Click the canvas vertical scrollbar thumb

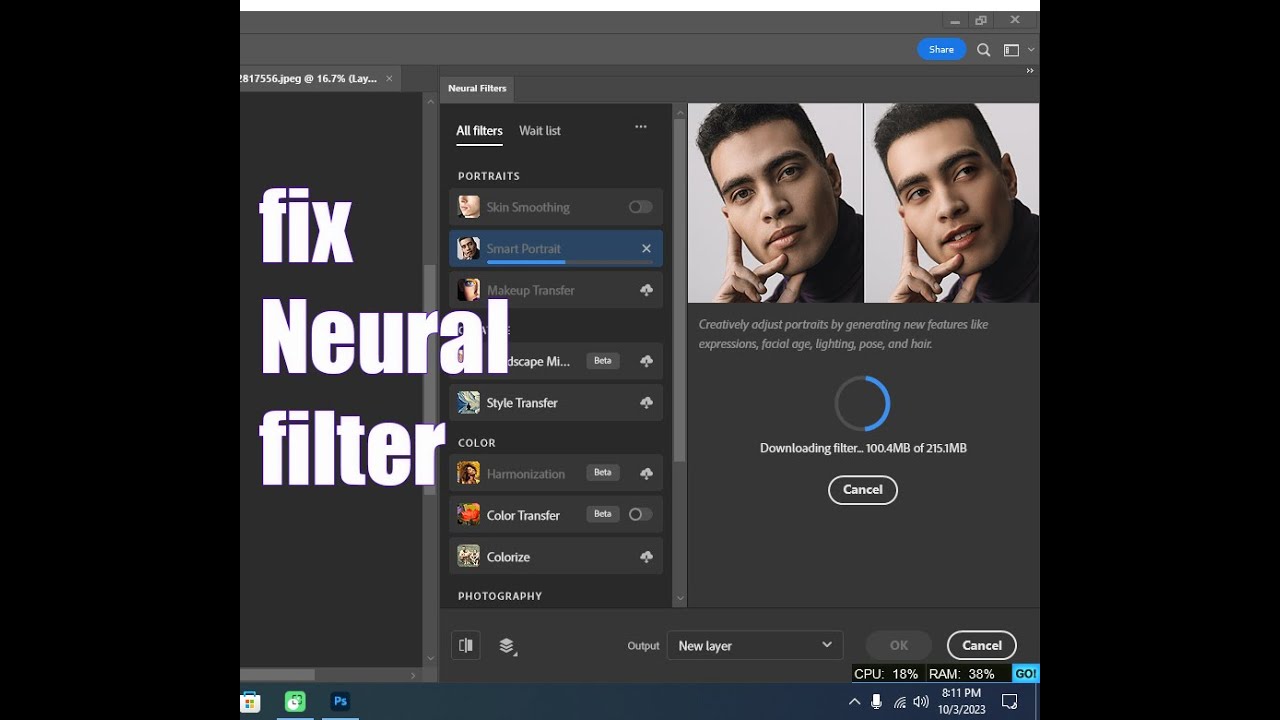tap(431, 380)
